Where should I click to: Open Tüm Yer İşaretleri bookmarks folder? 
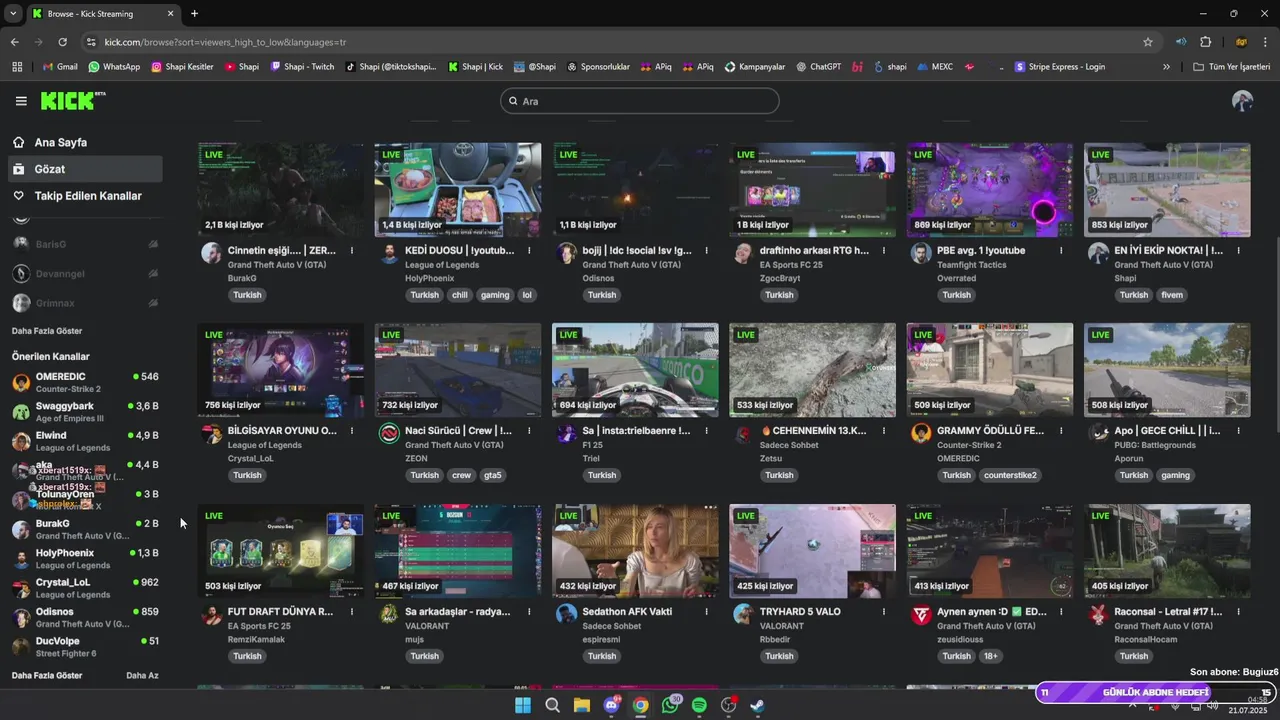1232,67
